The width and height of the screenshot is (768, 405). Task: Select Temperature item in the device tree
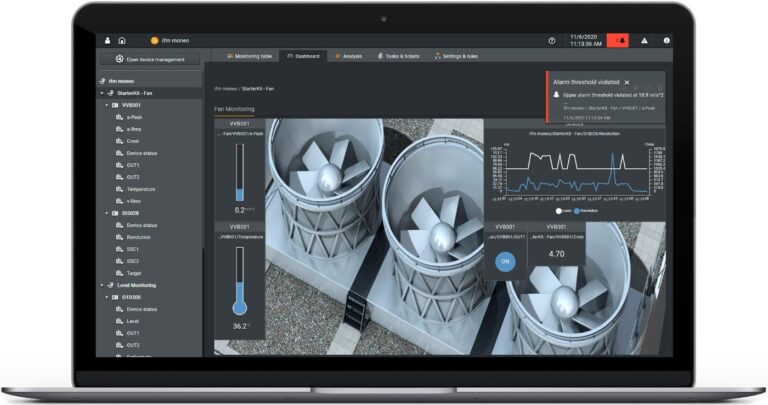pyautogui.click(x=141, y=189)
